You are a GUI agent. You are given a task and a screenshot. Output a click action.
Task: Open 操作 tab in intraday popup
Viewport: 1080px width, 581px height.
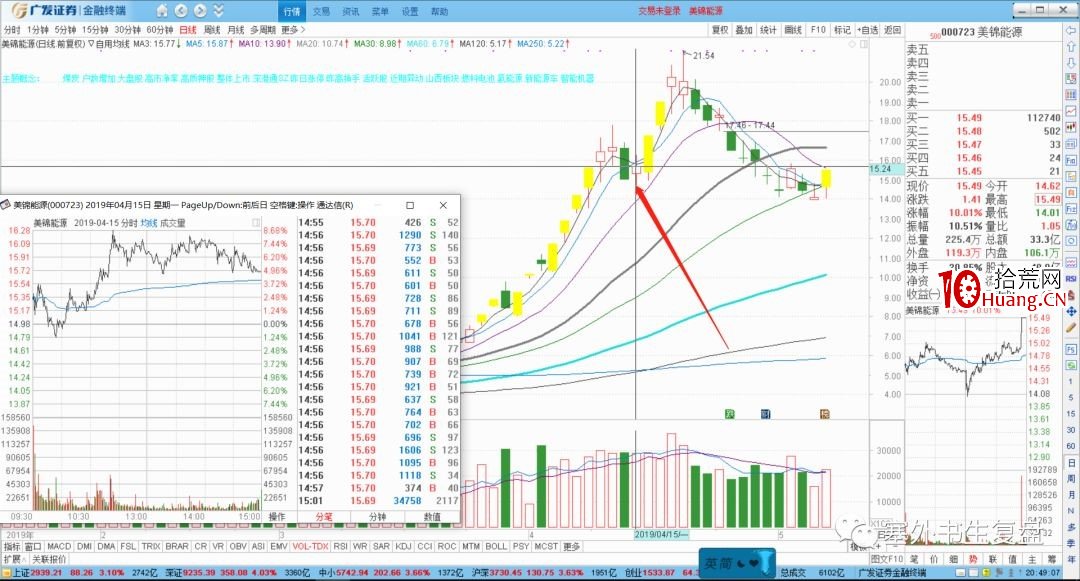coord(276,517)
